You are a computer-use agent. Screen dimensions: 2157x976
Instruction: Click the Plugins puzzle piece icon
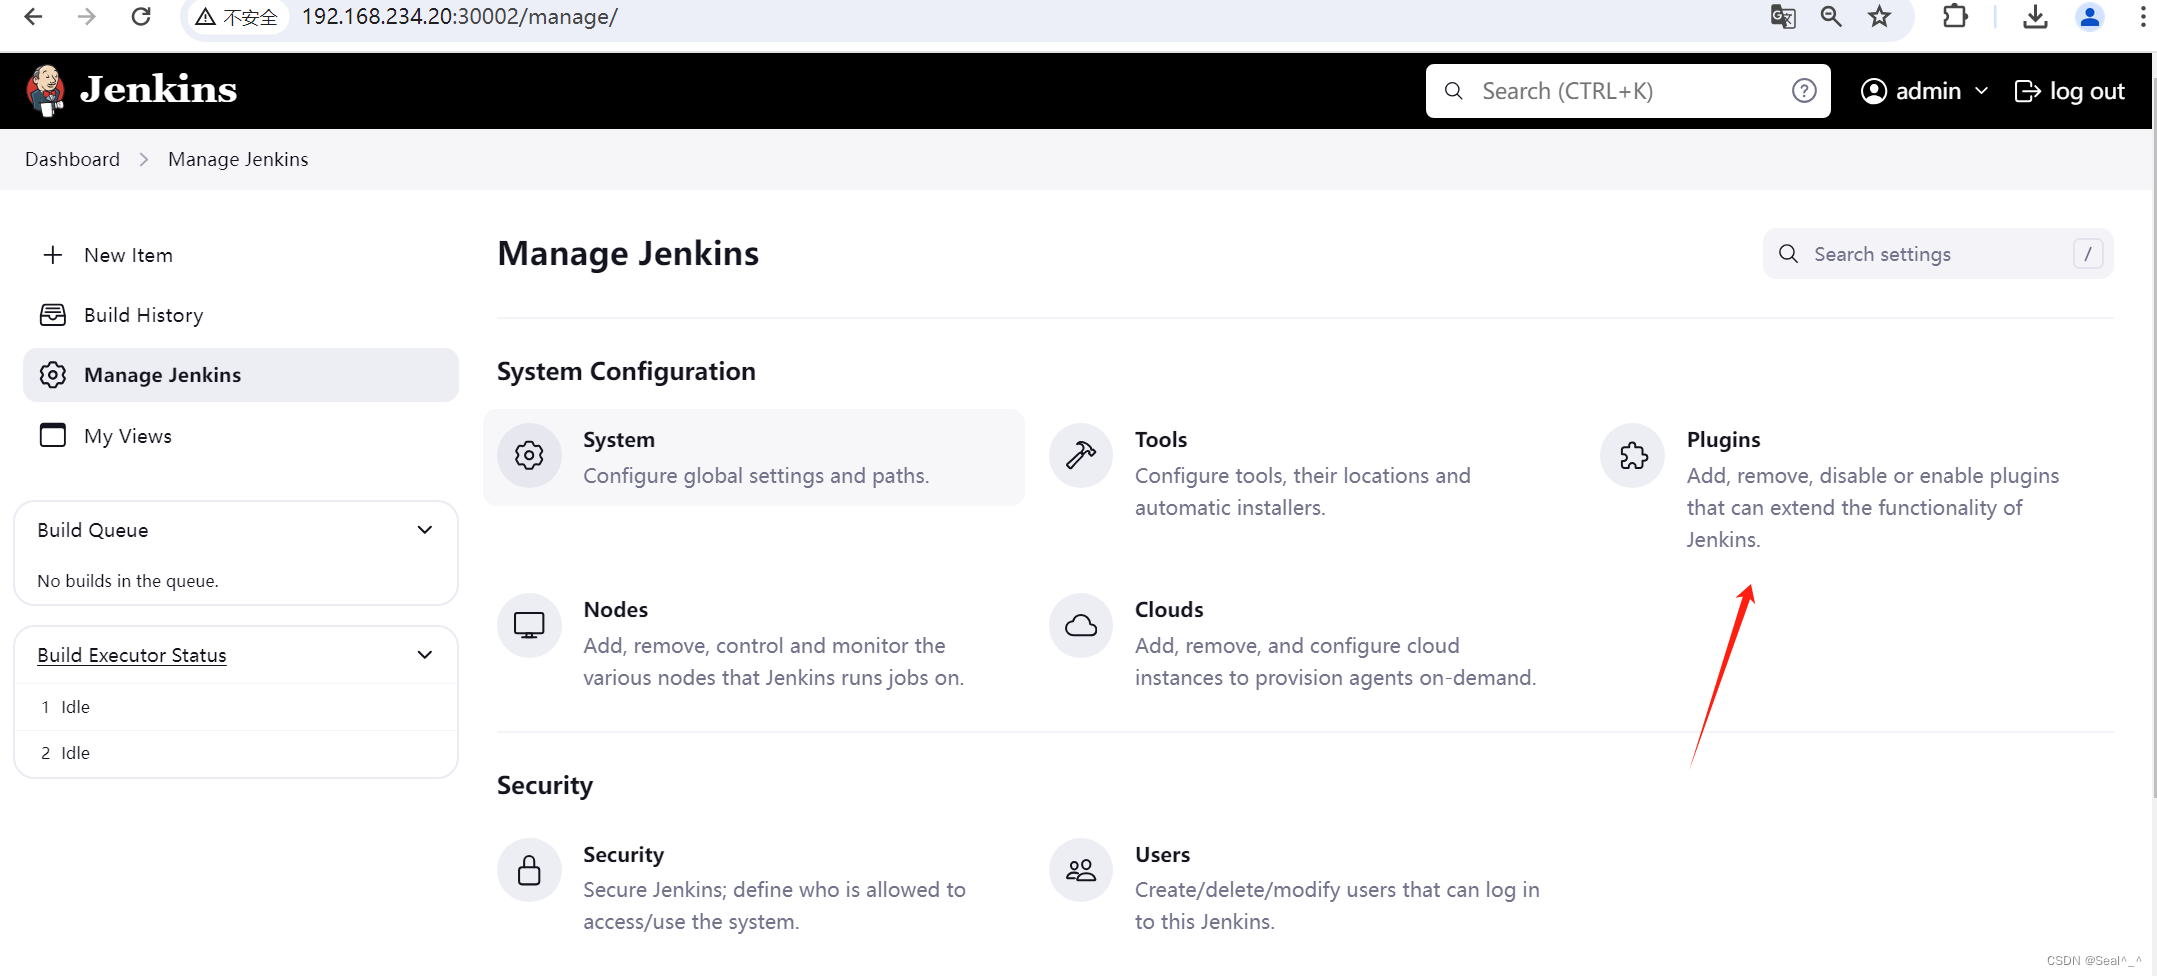1633,456
